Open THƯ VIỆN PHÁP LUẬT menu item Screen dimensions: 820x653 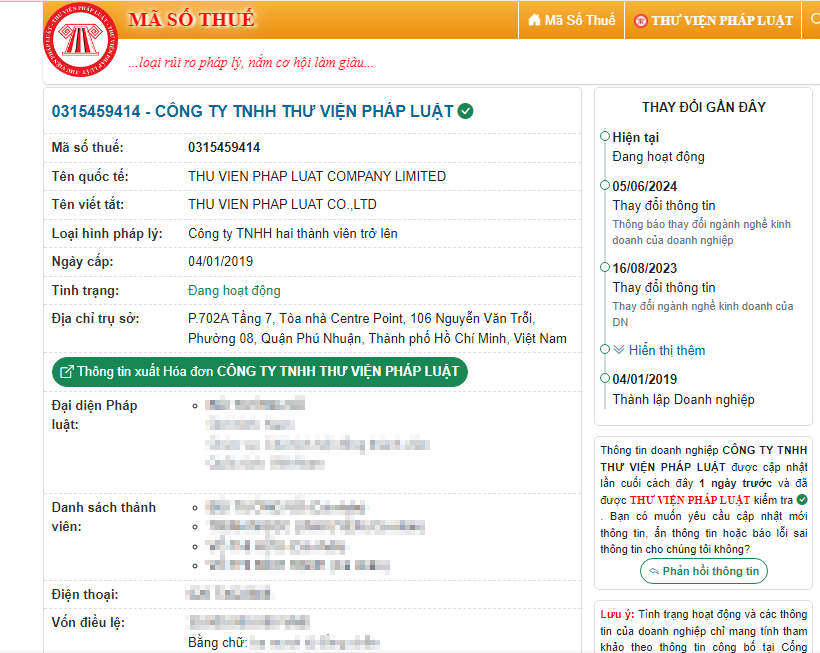coord(713,20)
